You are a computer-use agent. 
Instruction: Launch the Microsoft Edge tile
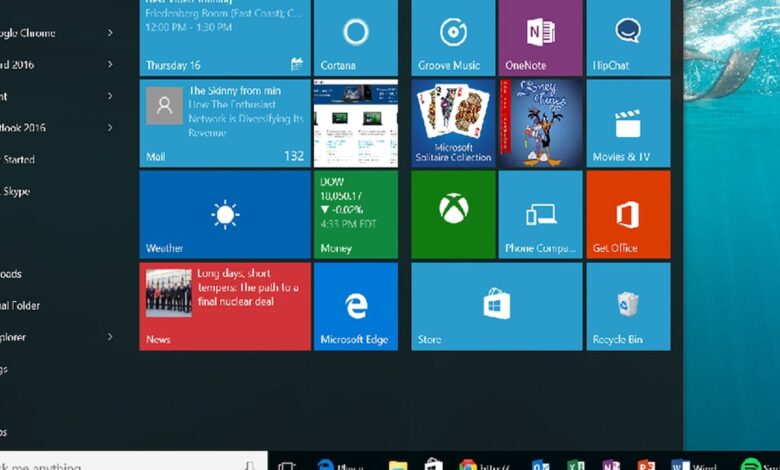pos(356,306)
